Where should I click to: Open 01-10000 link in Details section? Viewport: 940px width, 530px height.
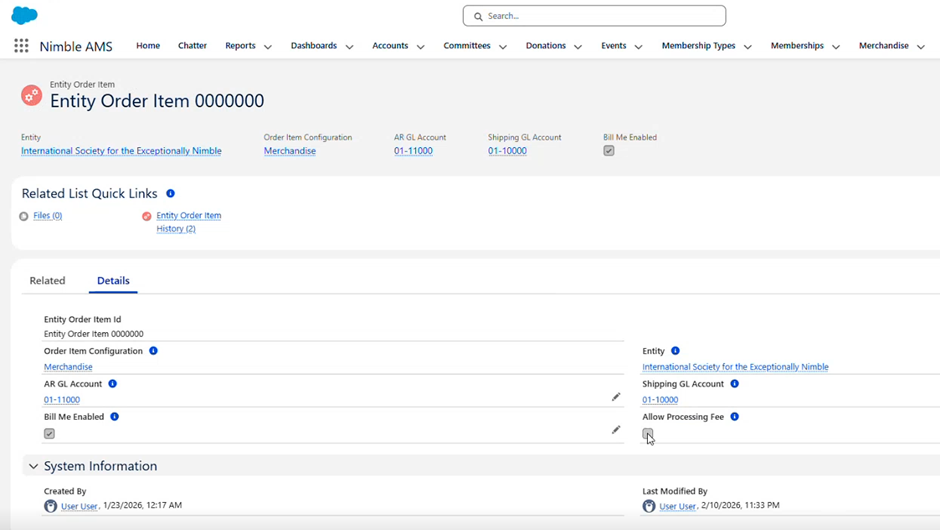tap(660, 400)
